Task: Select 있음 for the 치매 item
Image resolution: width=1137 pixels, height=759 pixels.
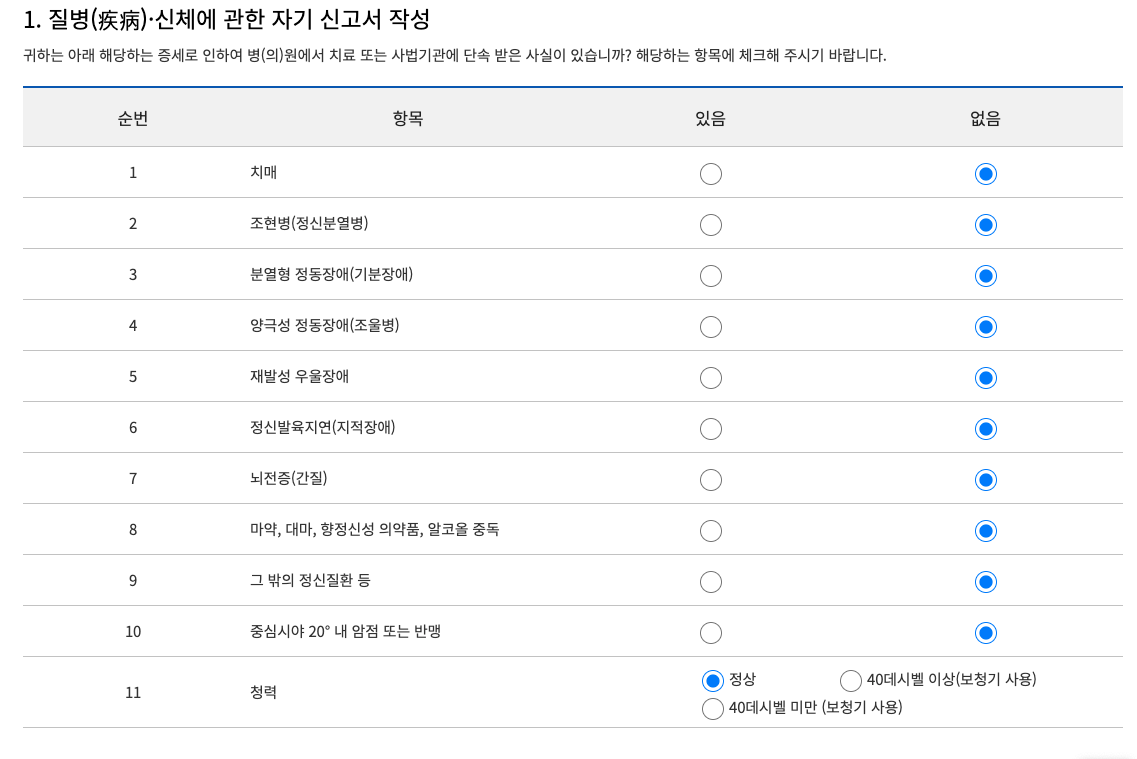Action: 711,173
